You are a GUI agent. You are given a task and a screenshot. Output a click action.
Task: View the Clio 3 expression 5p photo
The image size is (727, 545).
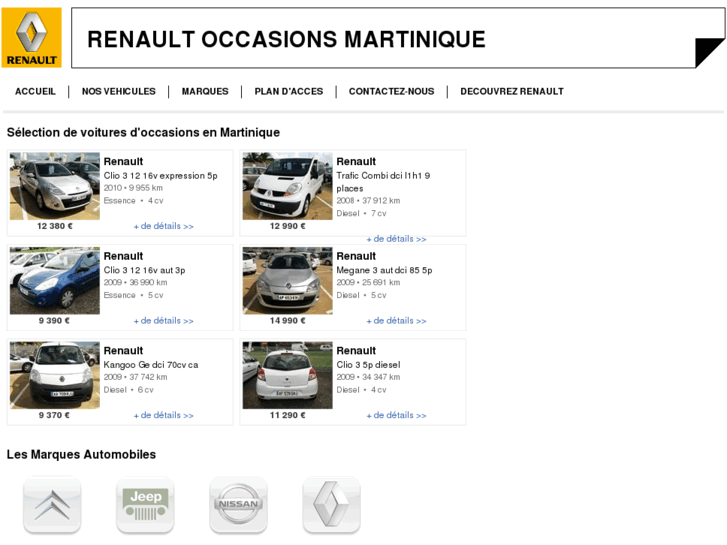[55, 186]
